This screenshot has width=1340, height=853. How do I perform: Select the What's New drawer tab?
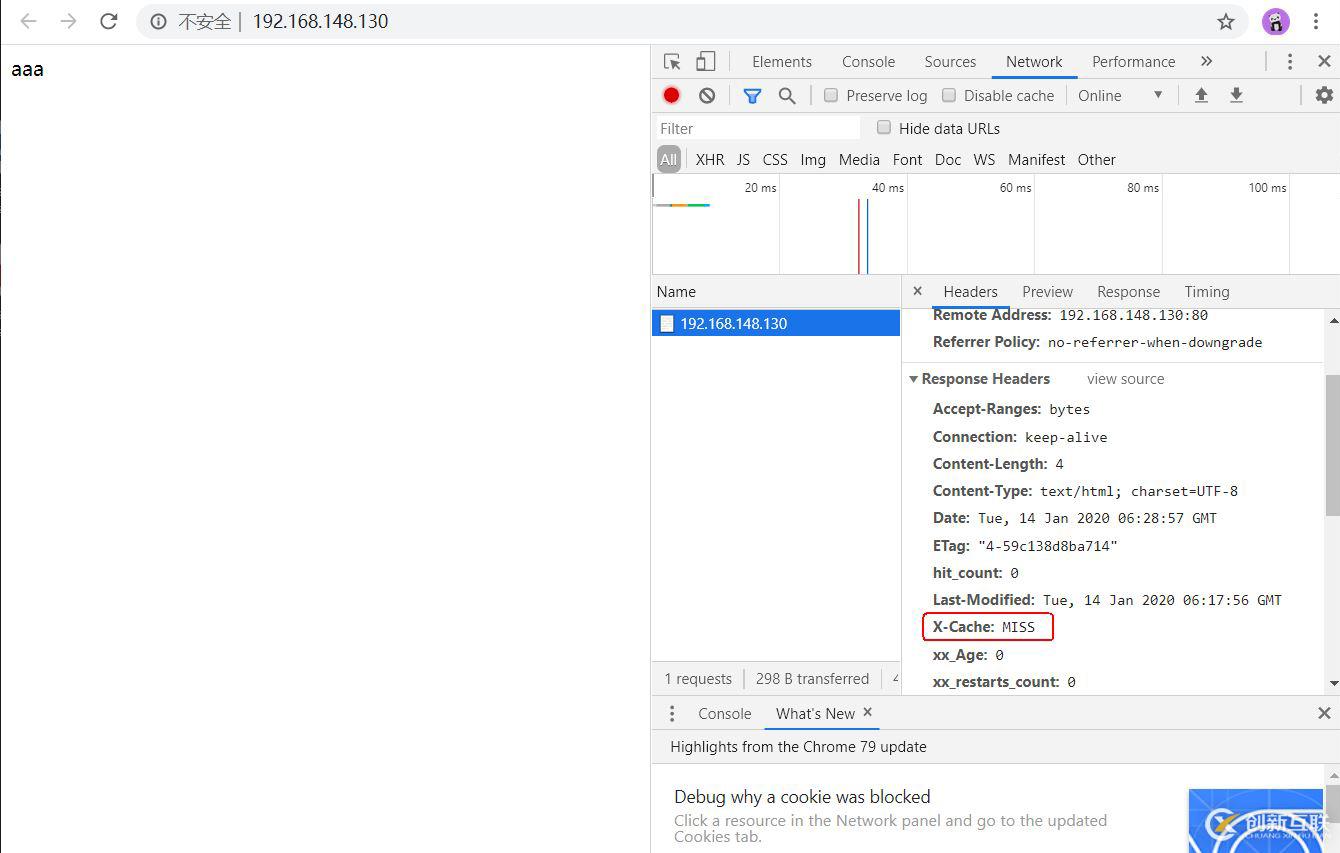coord(815,713)
